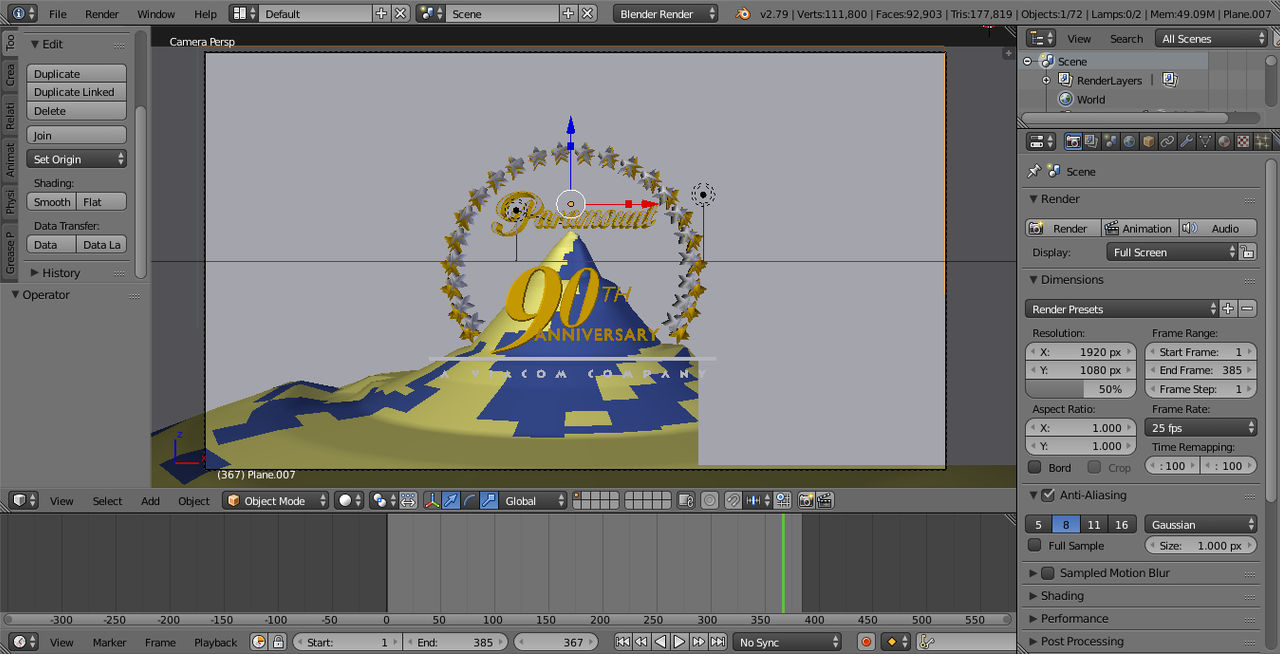The width and height of the screenshot is (1280, 654).
Task: Open the World properties tab (globe icon)
Action: click(x=1130, y=142)
